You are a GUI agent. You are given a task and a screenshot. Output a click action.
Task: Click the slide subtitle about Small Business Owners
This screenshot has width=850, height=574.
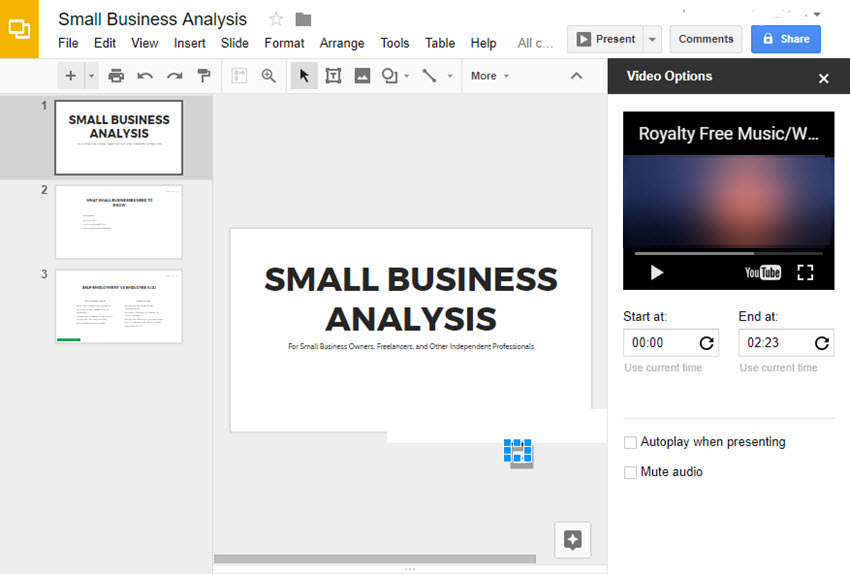[x=411, y=346]
